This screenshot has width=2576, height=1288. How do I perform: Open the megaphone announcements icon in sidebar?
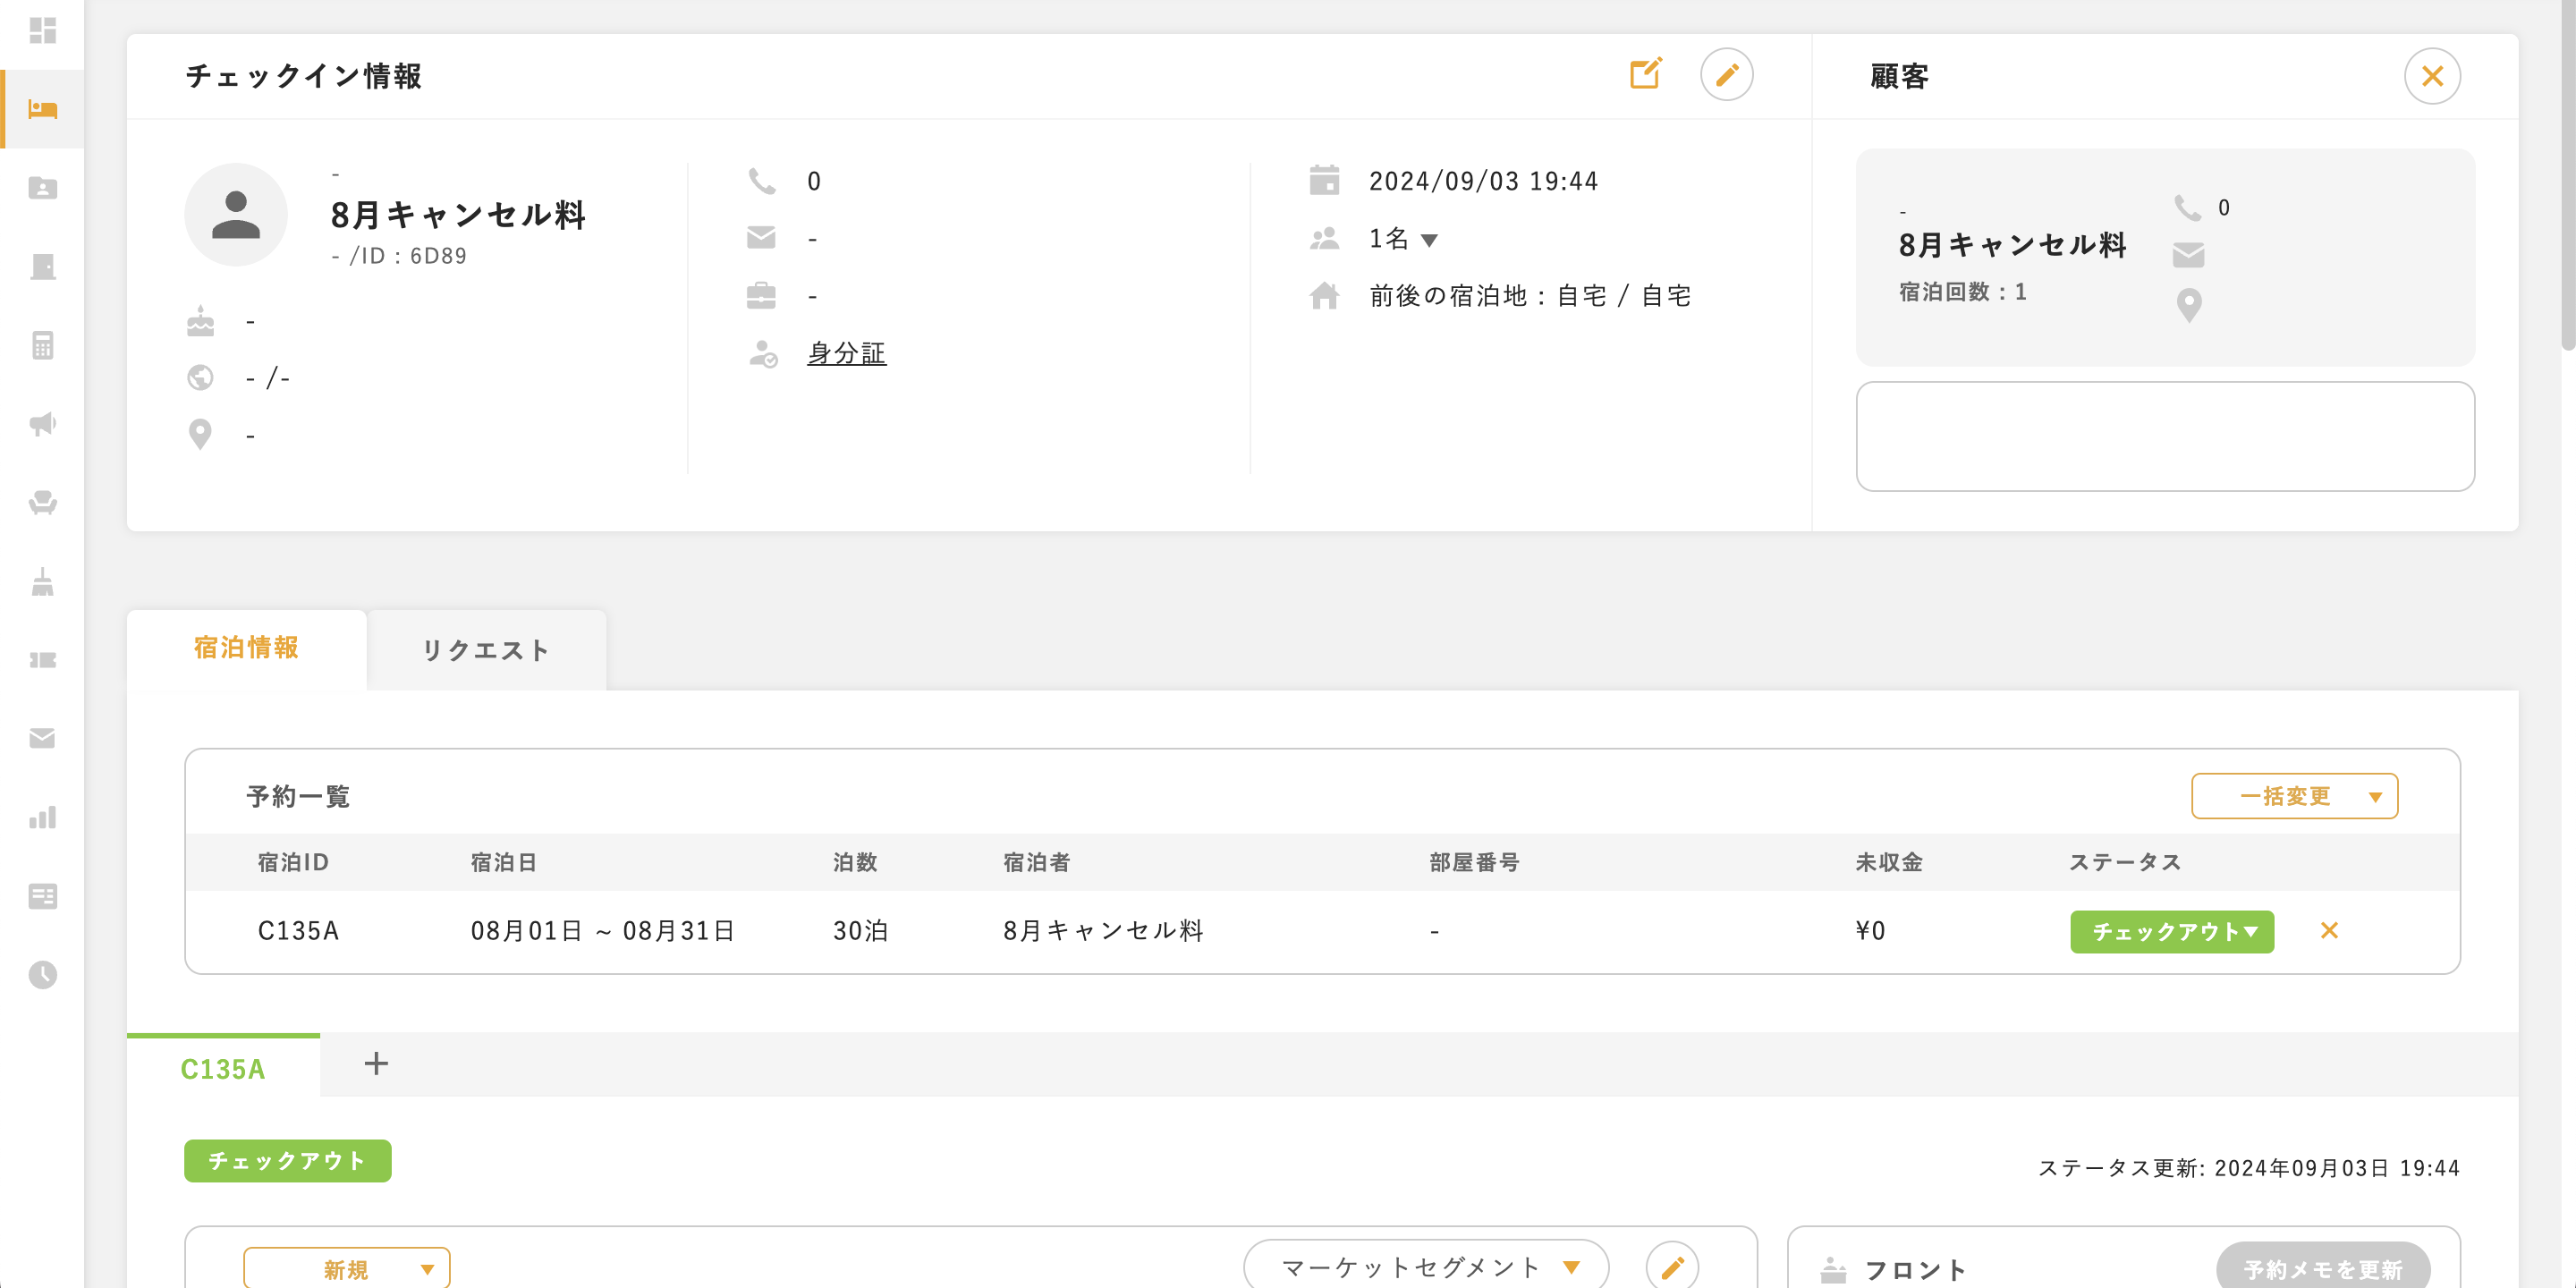tap(42, 424)
